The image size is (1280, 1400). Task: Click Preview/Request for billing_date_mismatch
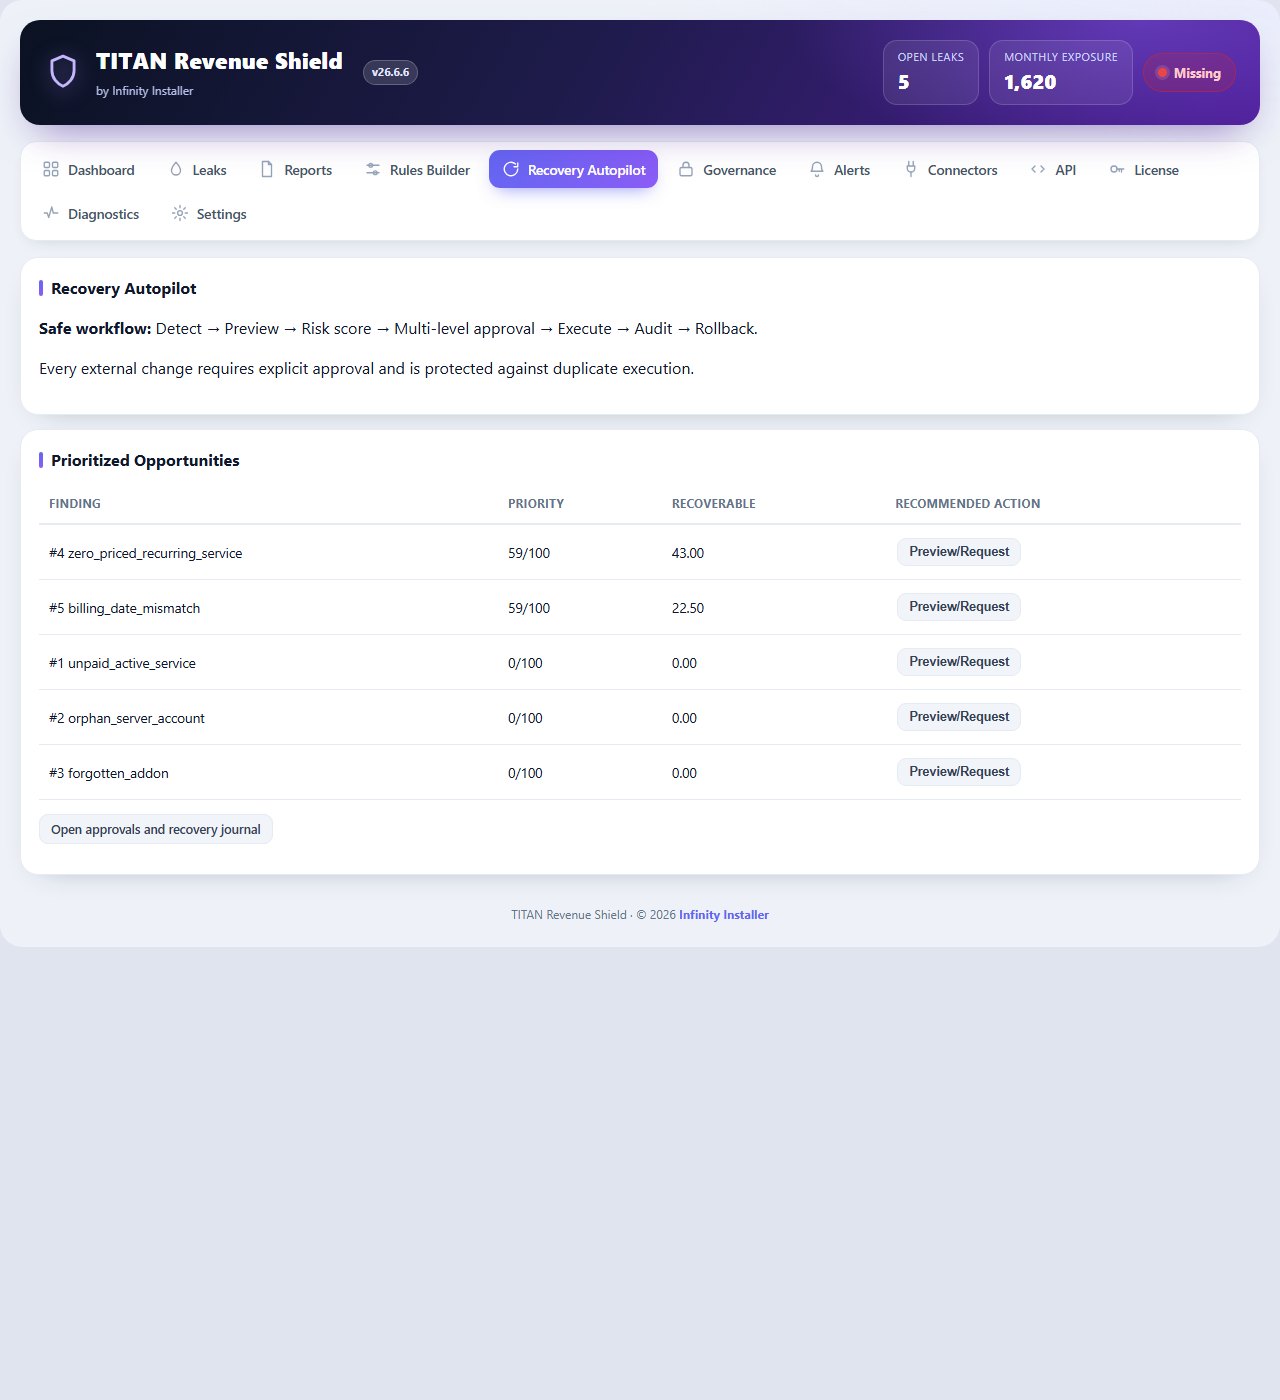click(x=959, y=607)
